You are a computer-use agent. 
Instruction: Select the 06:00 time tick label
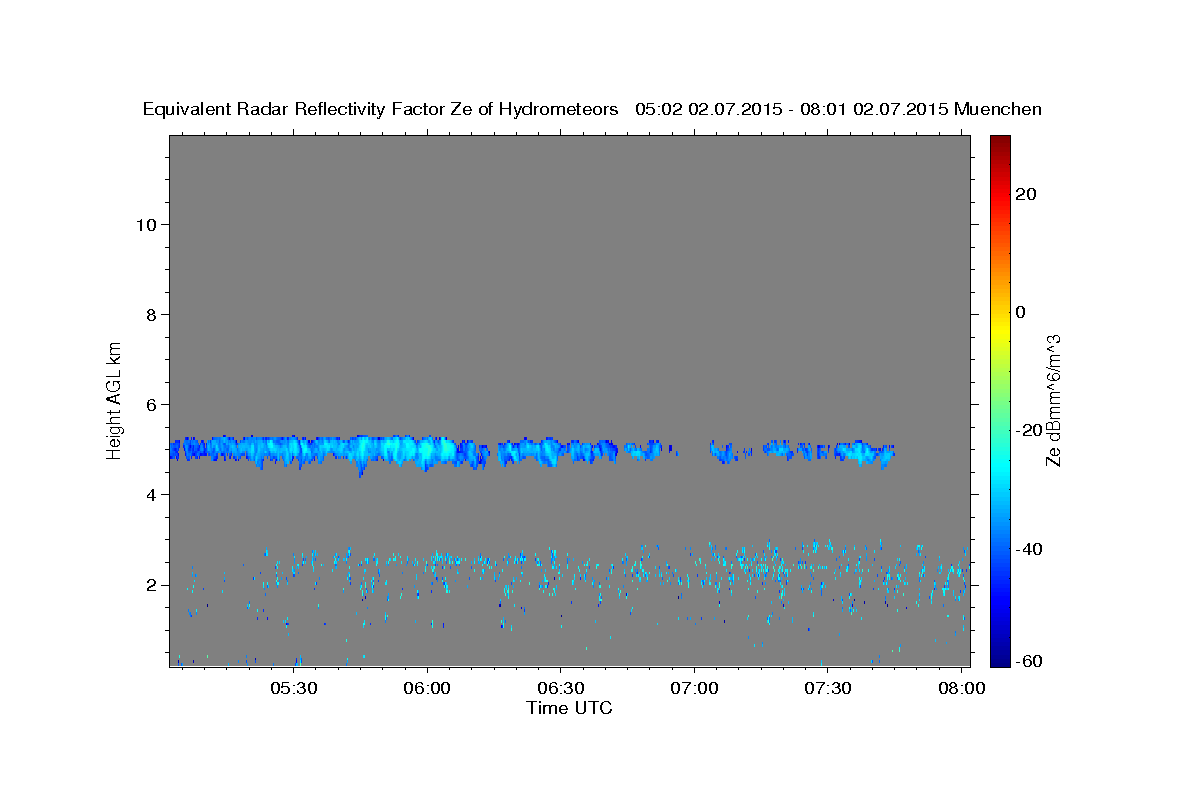pyautogui.click(x=428, y=689)
